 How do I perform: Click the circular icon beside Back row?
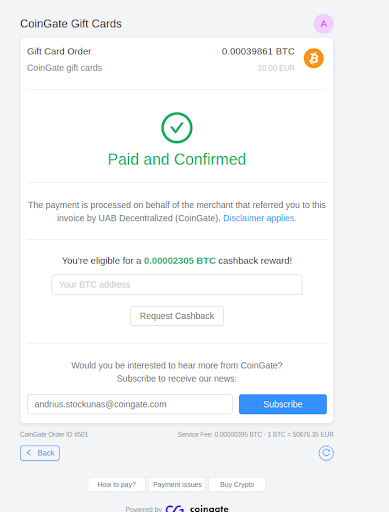(326, 453)
